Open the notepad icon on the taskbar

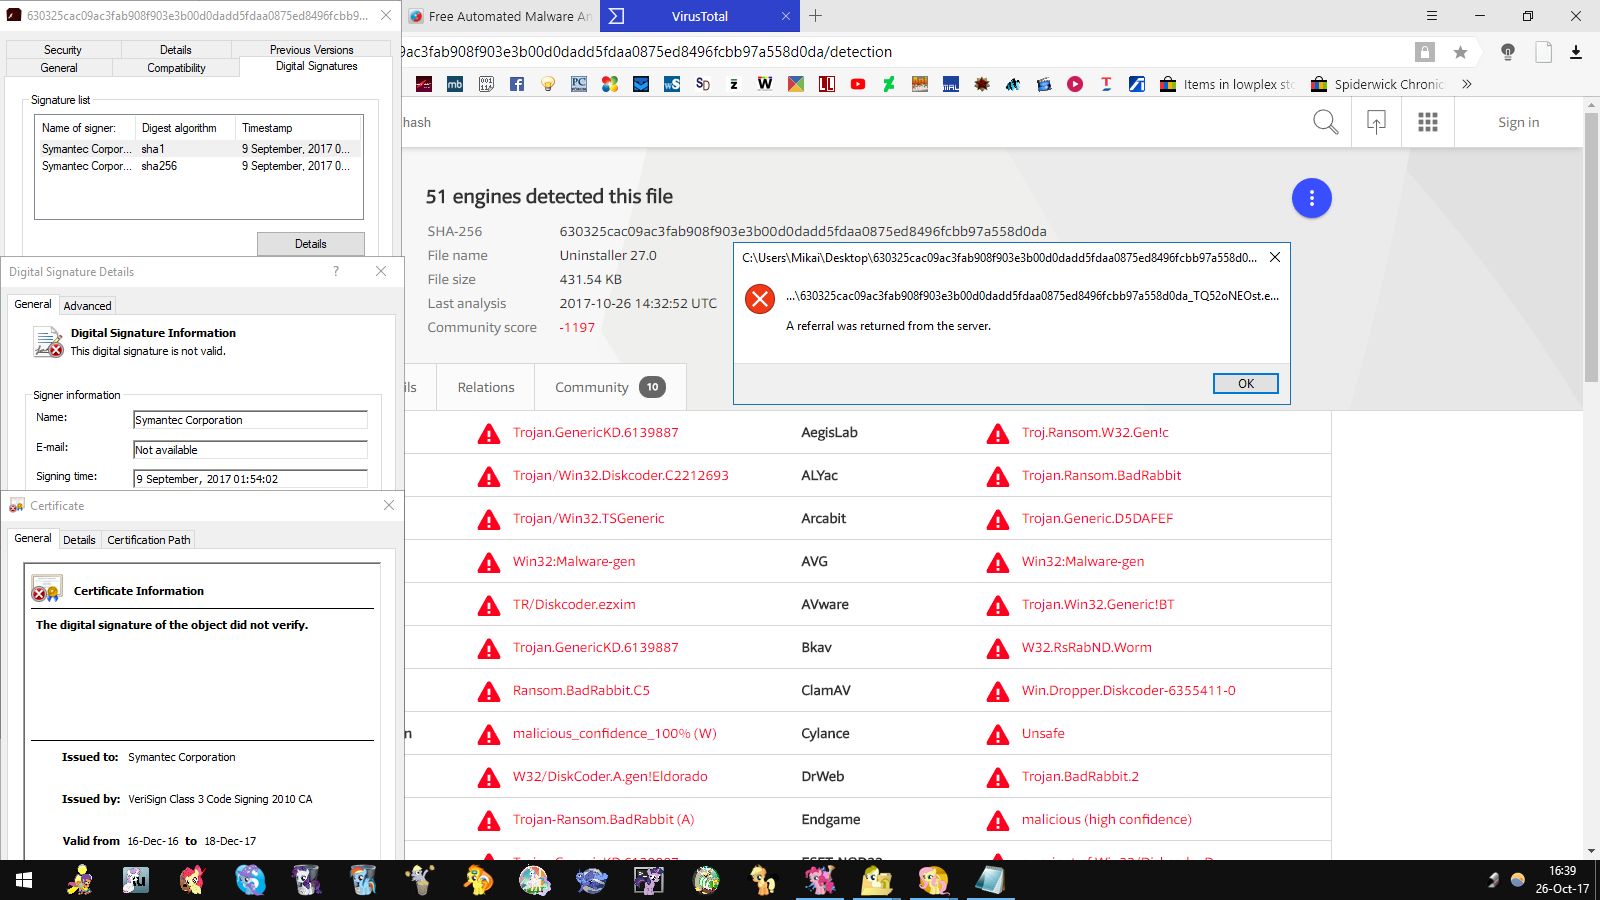tap(990, 880)
